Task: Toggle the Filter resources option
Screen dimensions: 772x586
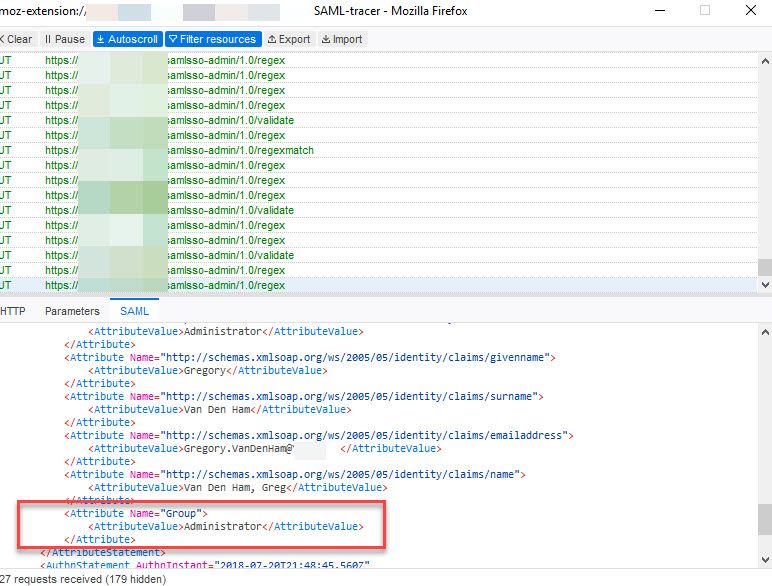Action: pyautogui.click(x=213, y=39)
